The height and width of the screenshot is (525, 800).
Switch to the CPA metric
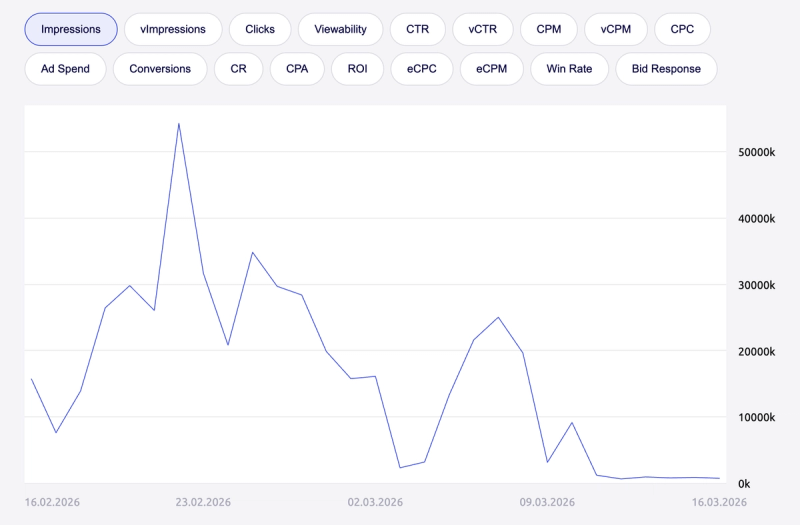pyautogui.click(x=297, y=69)
